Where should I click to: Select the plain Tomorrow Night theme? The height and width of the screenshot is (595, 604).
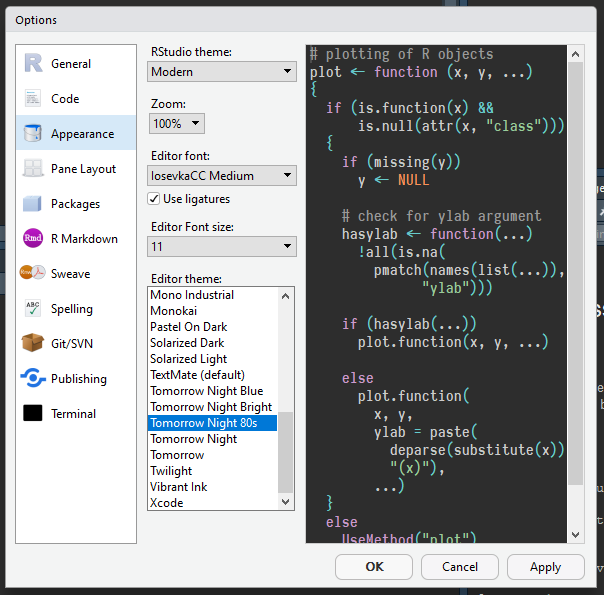(x=213, y=439)
